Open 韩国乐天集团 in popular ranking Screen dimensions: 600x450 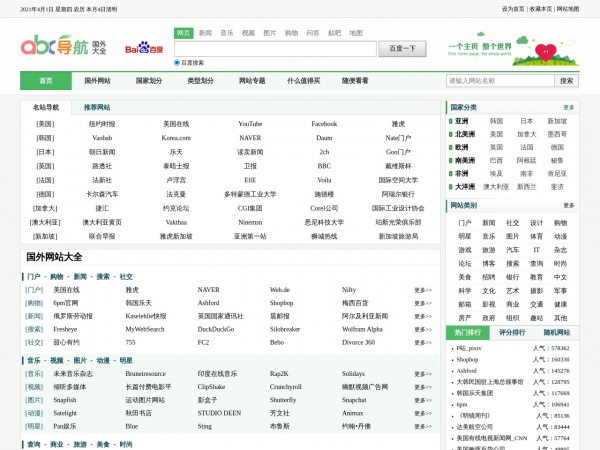474,393
